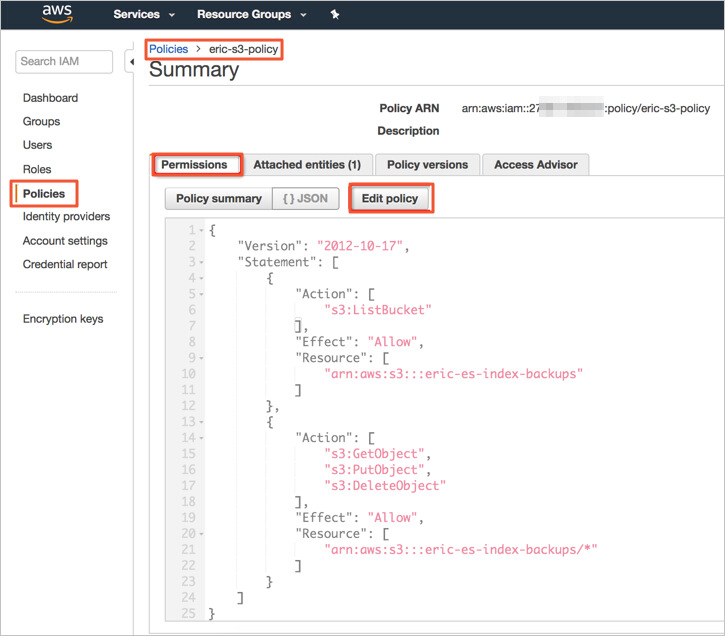Screen dimensions: 725x636
Task: Collapse the IAM sidebar with arrow handle
Action: 130,62
